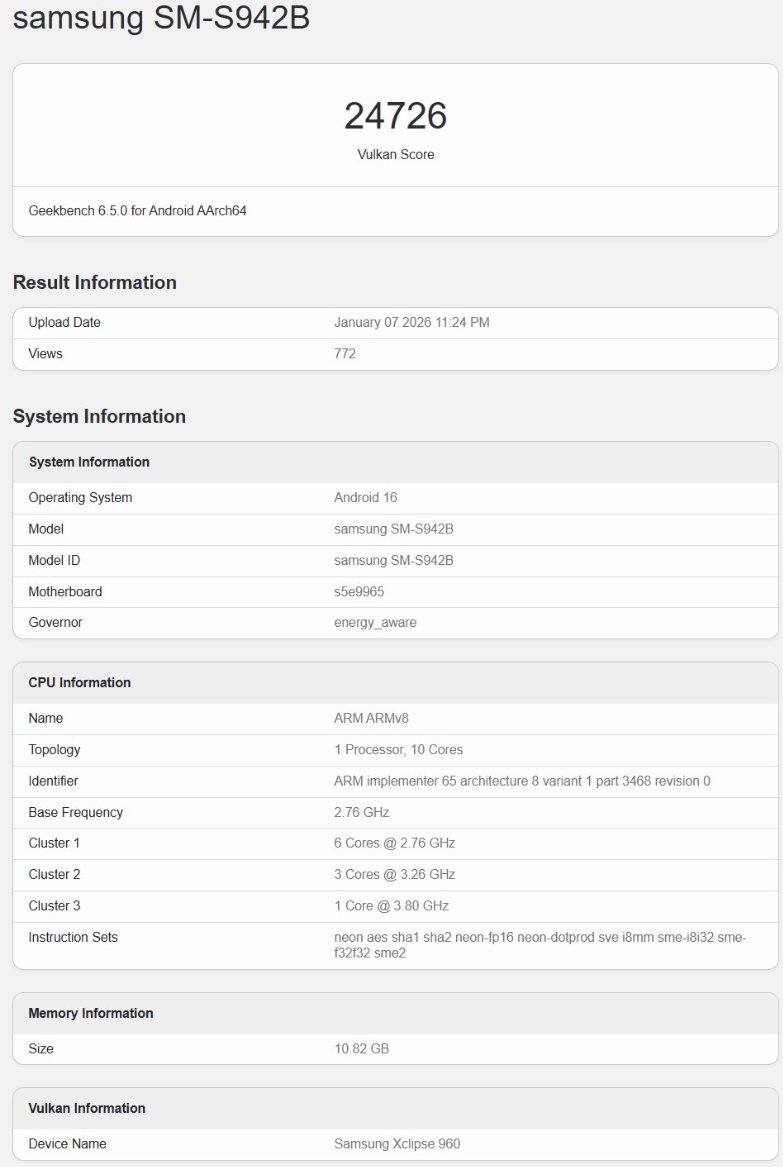Image resolution: width=783 pixels, height=1167 pixels.
Task: Click the Instruction Sets list text
Action: pyautogui.click(x=540, y=945)
